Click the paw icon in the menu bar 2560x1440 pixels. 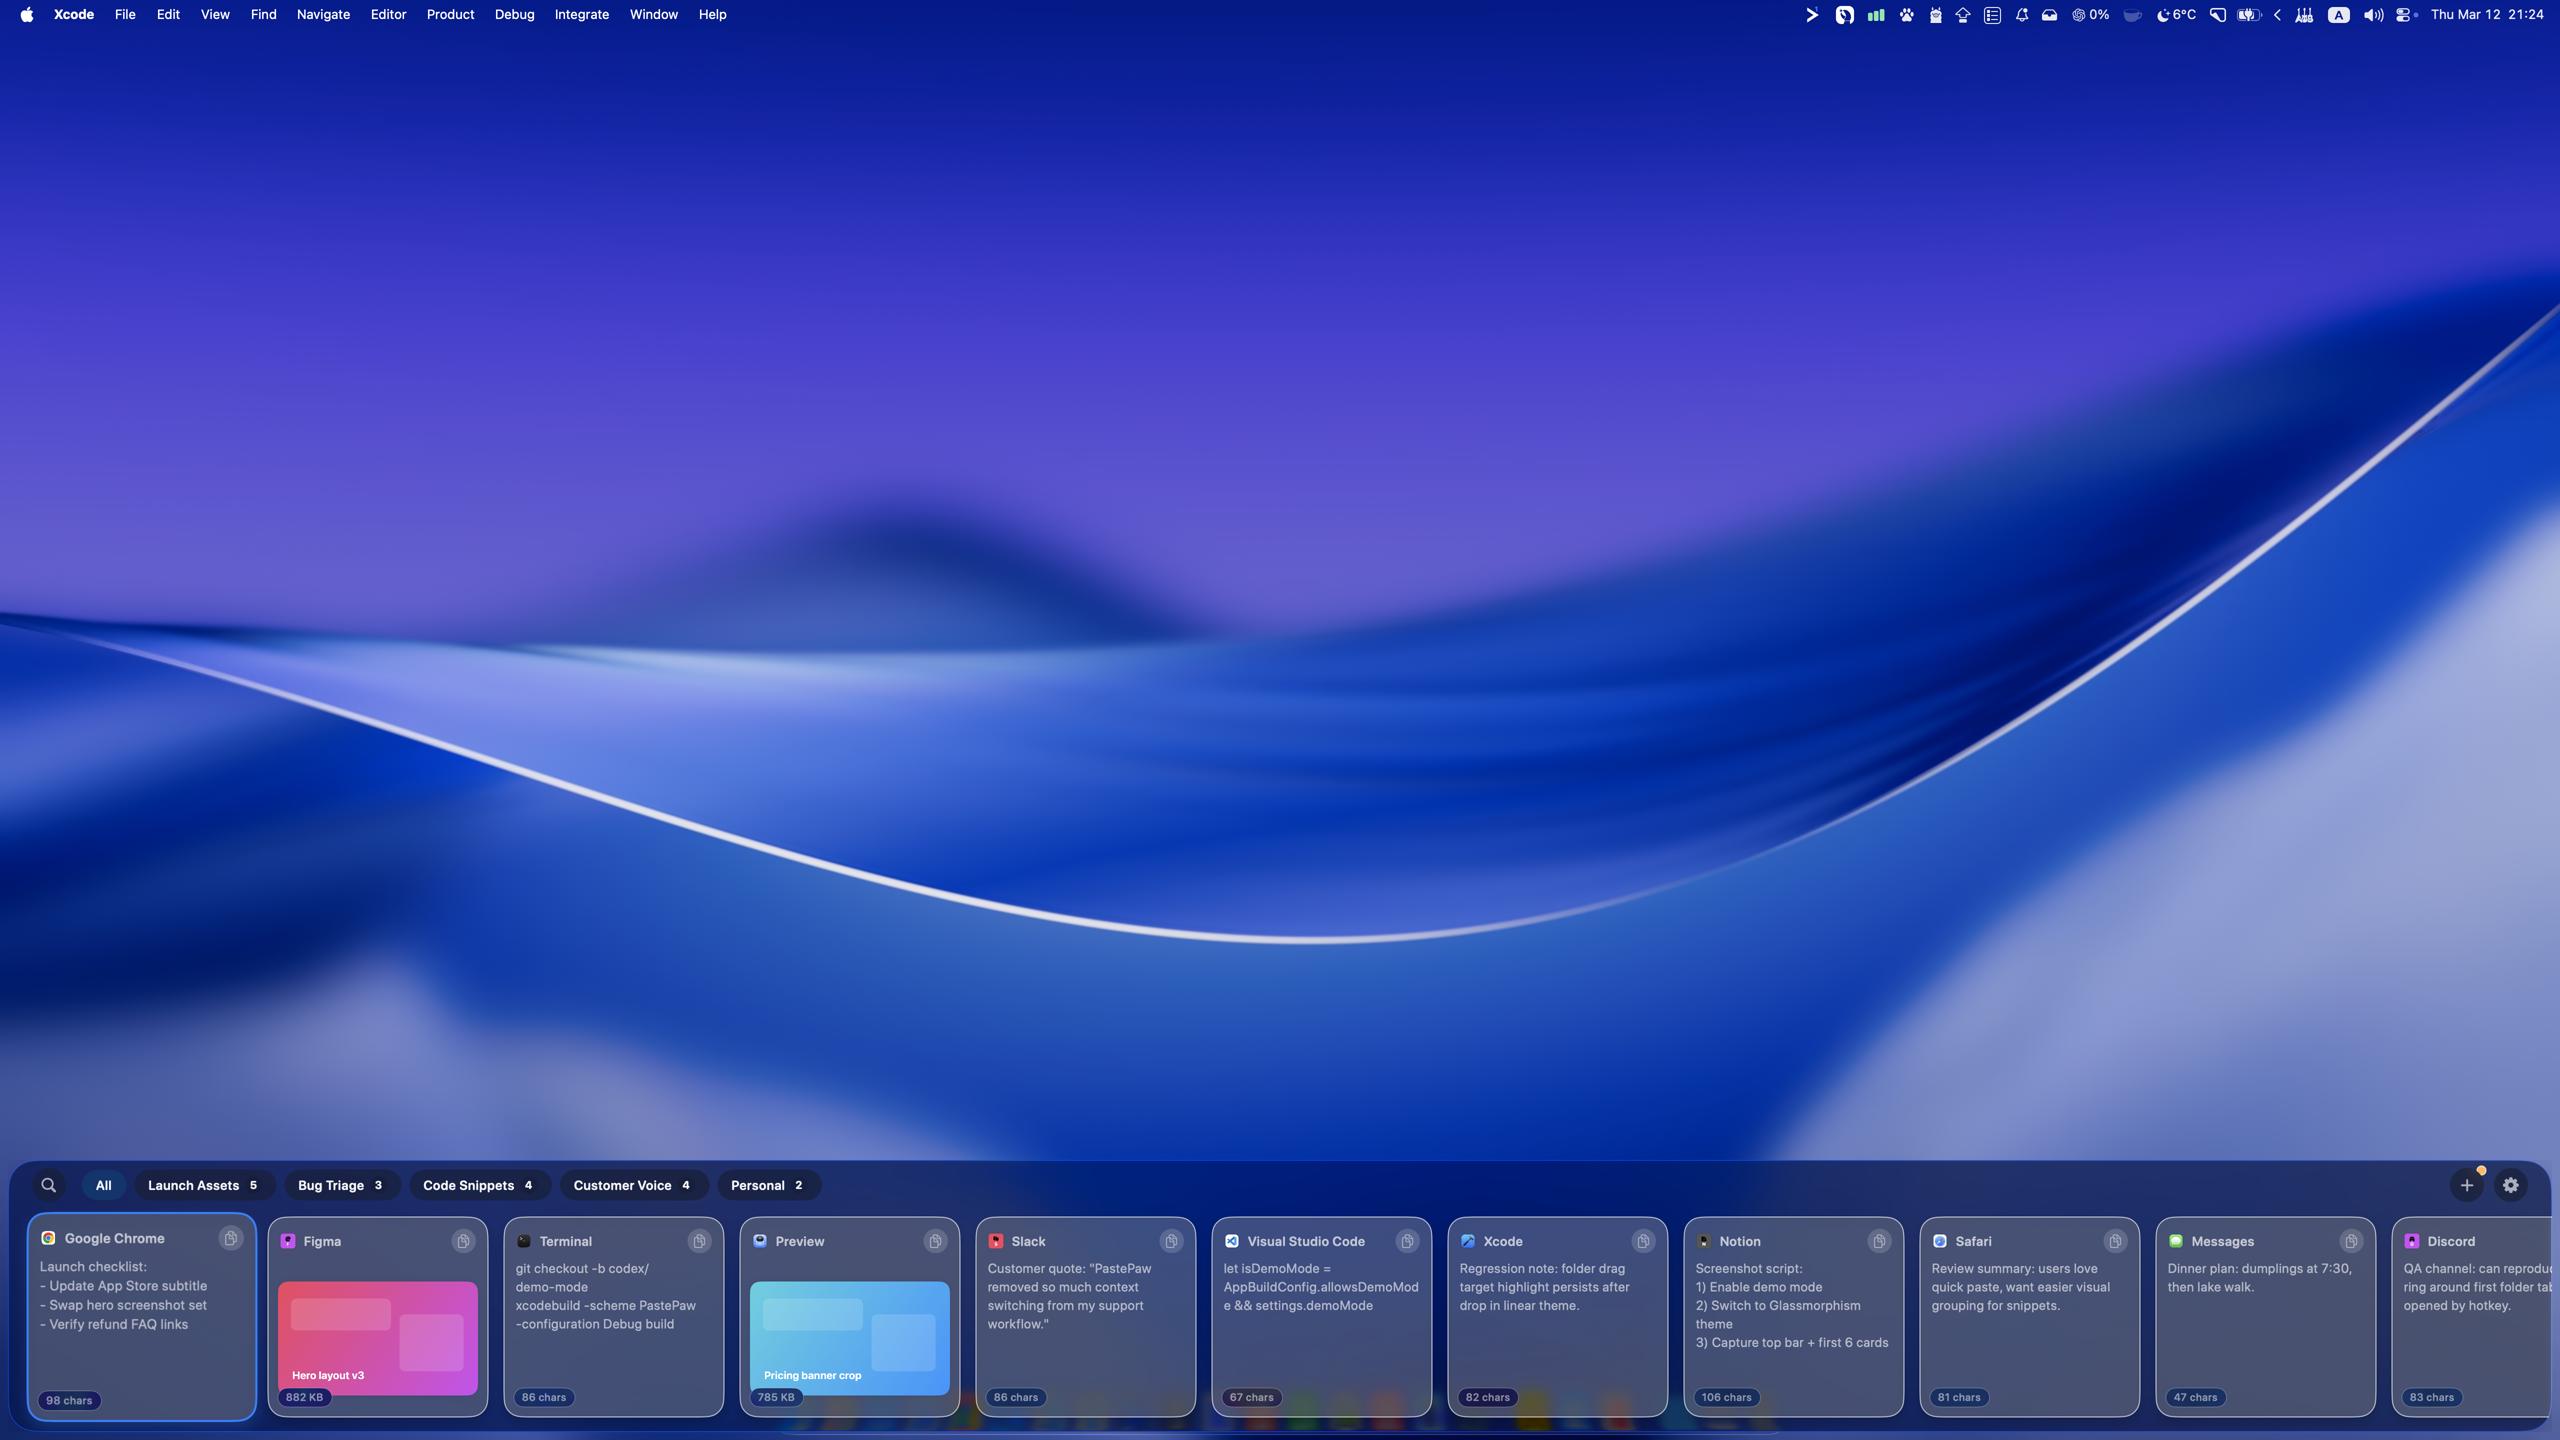coord(1907,15)
